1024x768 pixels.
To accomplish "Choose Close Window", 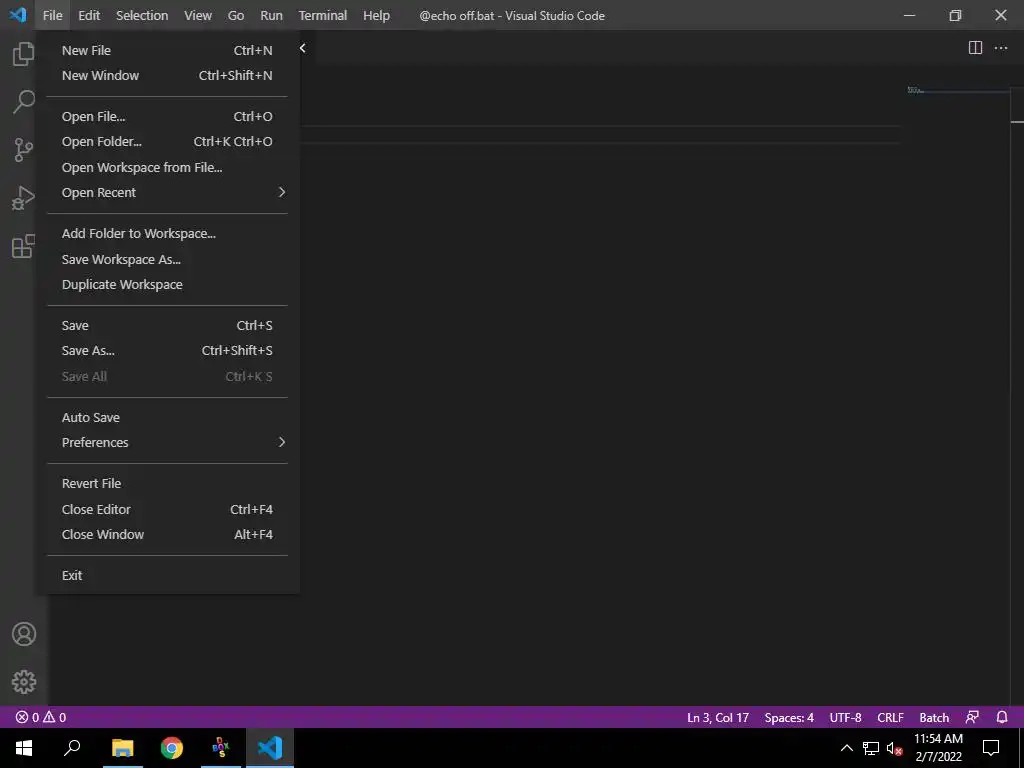I will point(167,534).
